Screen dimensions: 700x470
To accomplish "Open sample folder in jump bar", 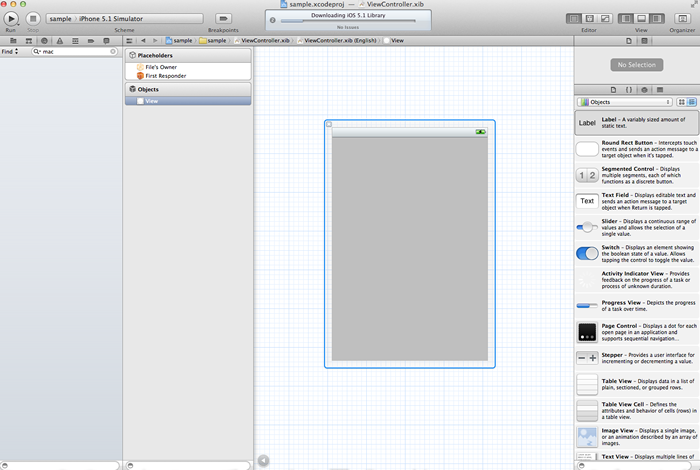I will [x=213, y=41].
